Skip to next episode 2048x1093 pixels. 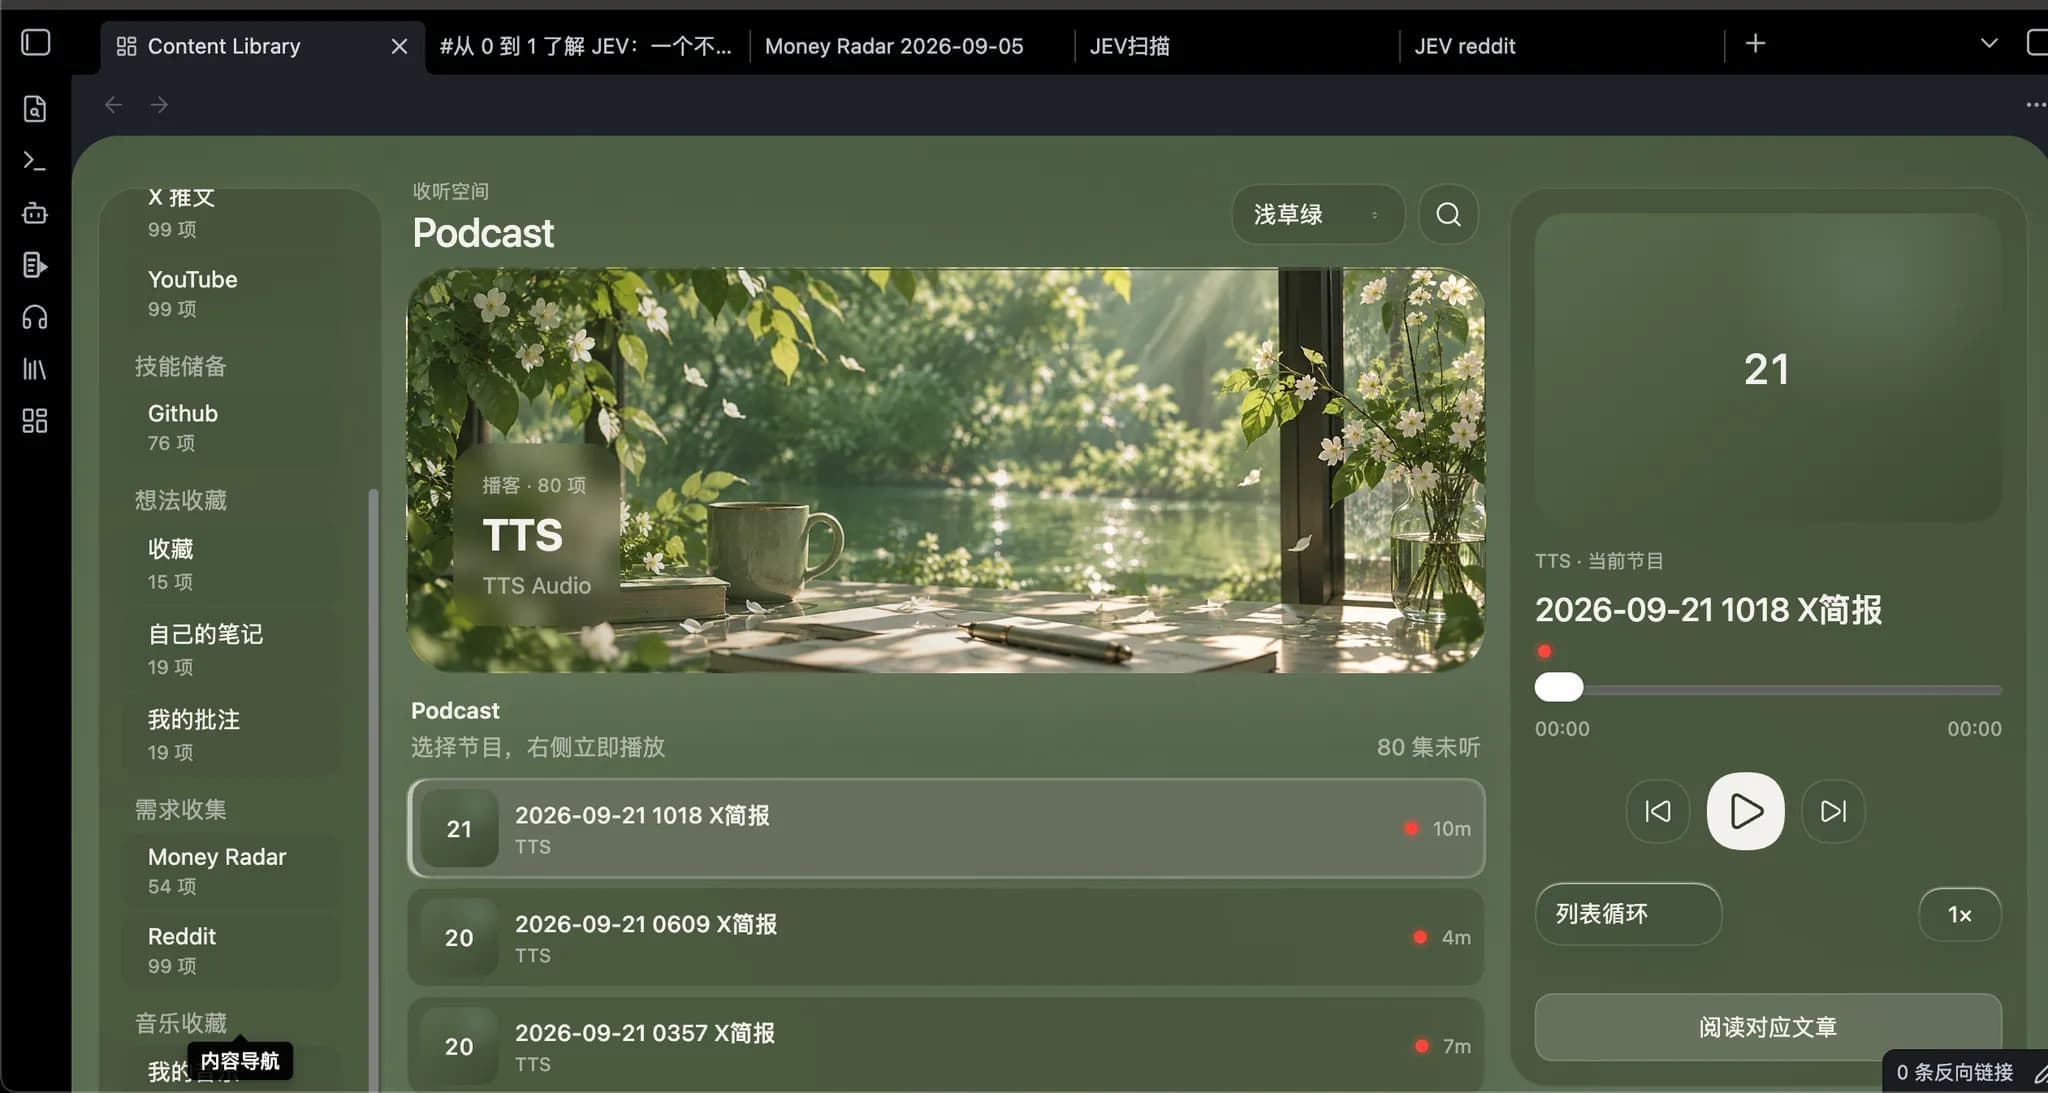click(x=1833, y=811)
